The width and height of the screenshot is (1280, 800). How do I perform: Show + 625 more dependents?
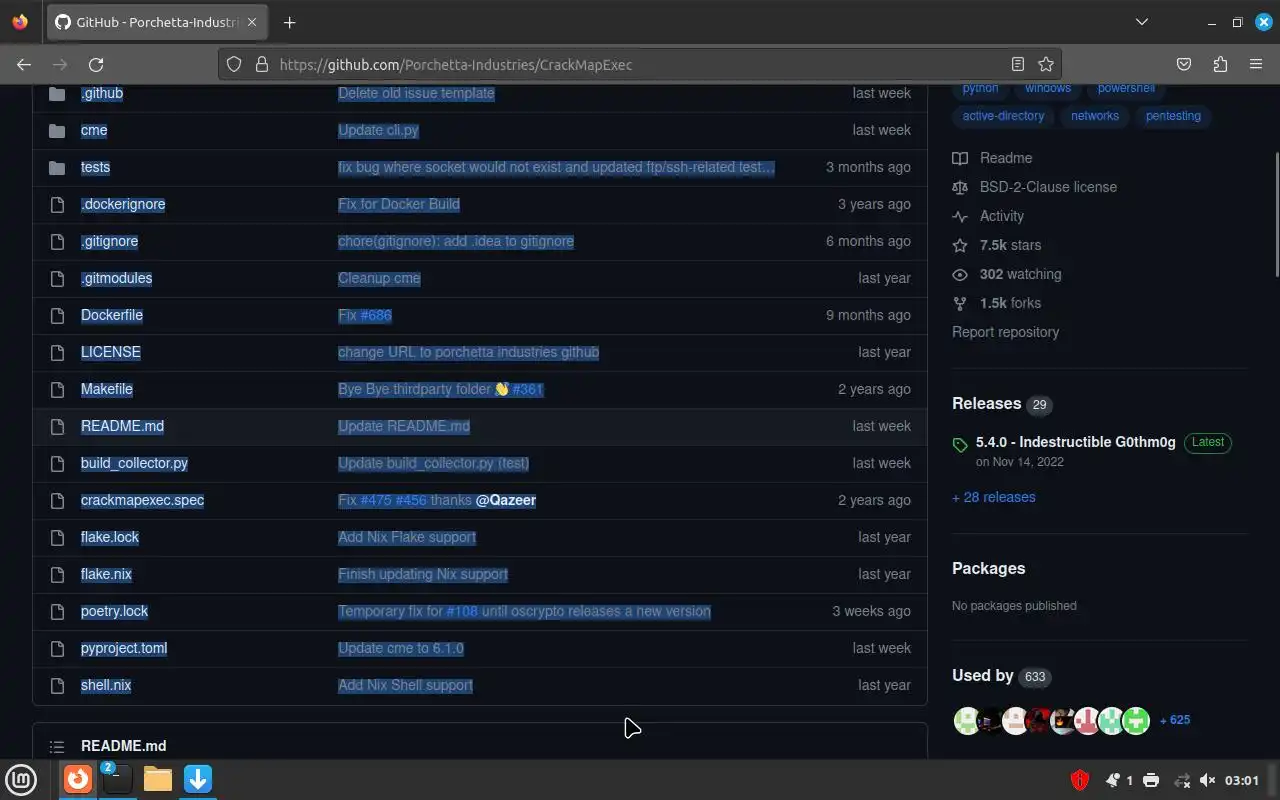[x=1175, y=720]
